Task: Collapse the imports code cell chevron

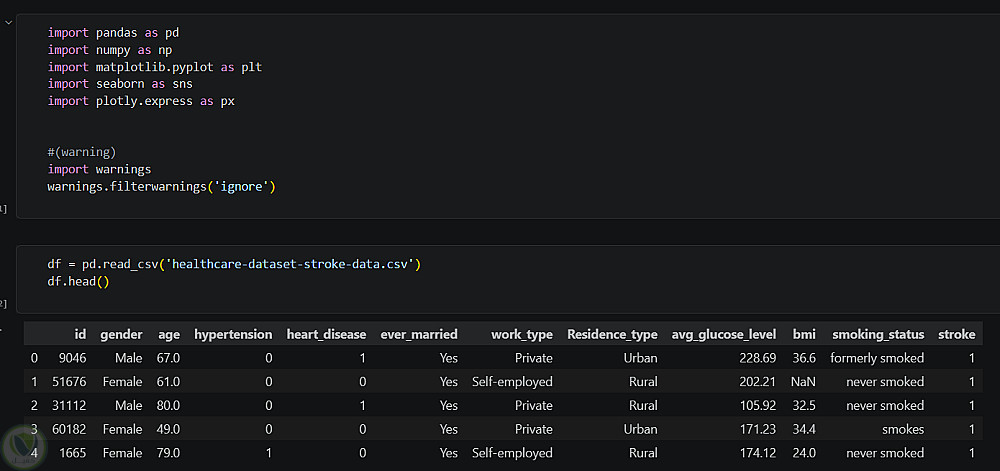Action: 8,20
